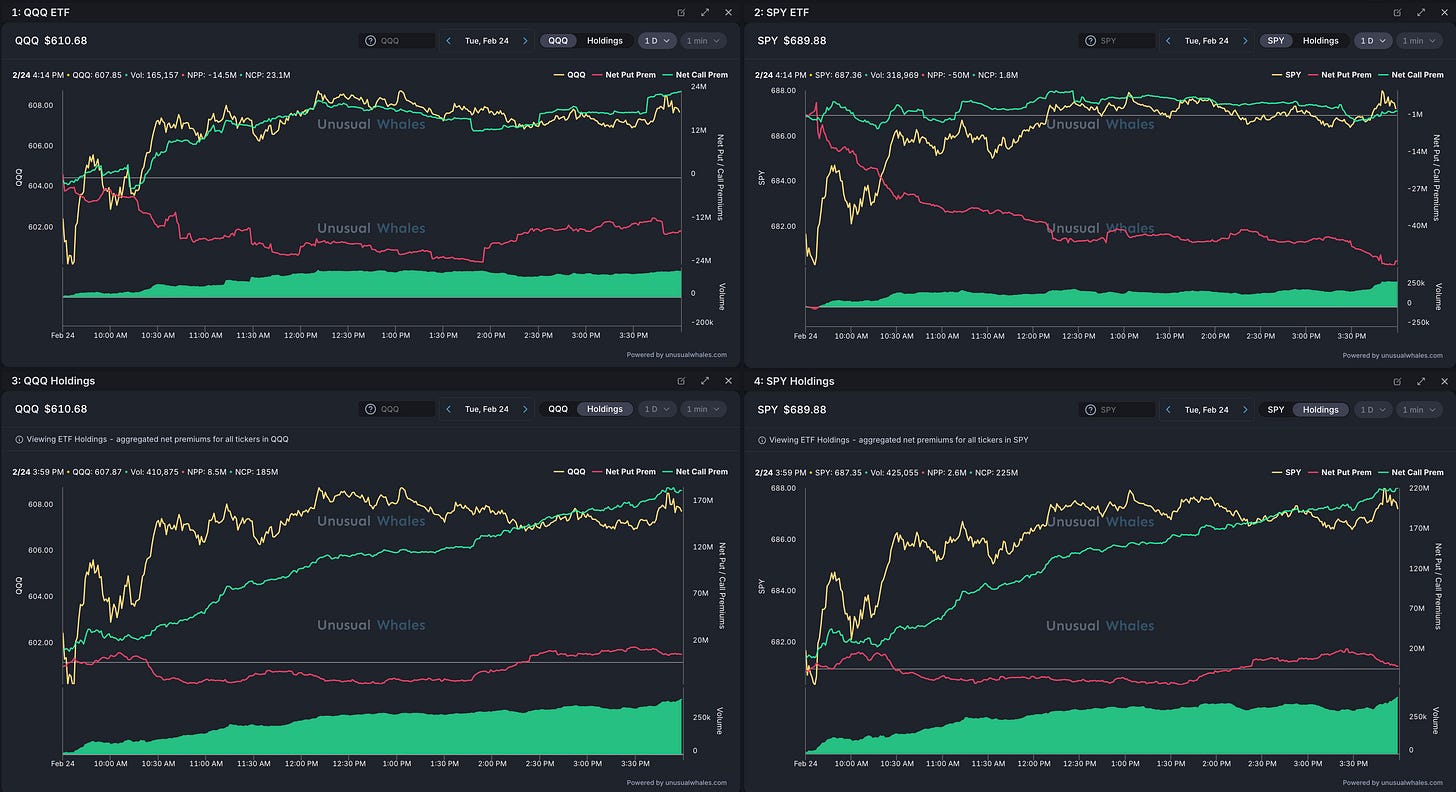Image resolution: width=1456 pixels, height=792 pixels.
Task: Toggle Net Put Prem legend in SPY ETF chart
Action: point(1340,74)
